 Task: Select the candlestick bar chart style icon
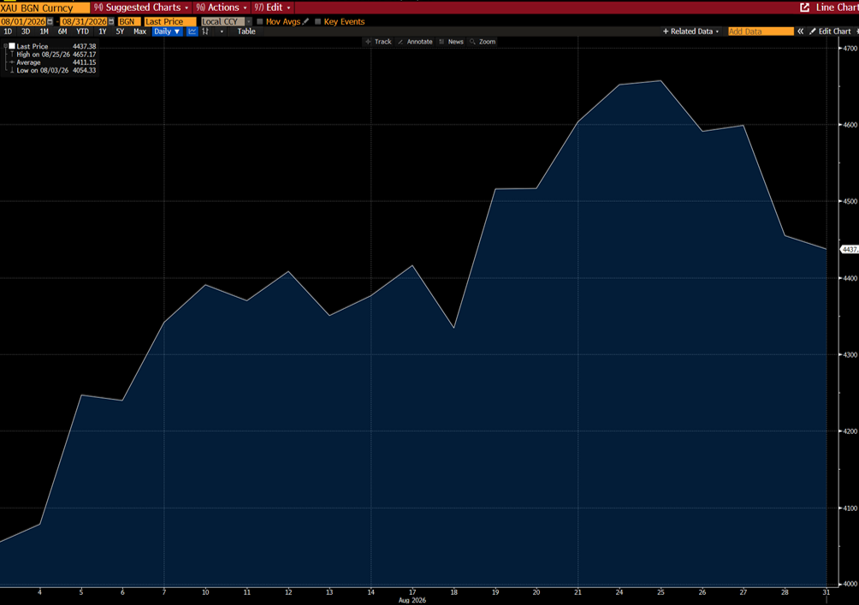[205, 31]
